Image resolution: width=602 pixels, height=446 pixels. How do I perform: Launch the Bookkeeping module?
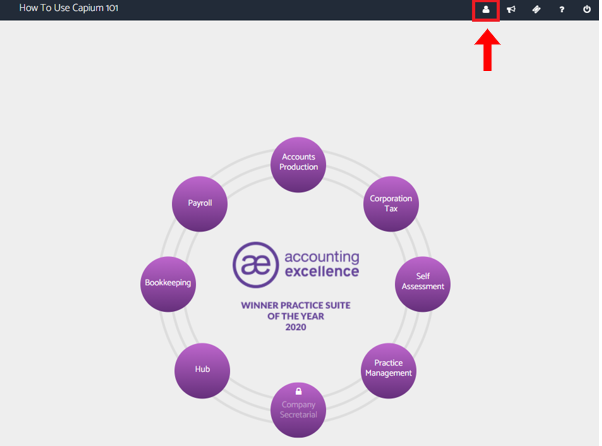[x=168, y=284]
